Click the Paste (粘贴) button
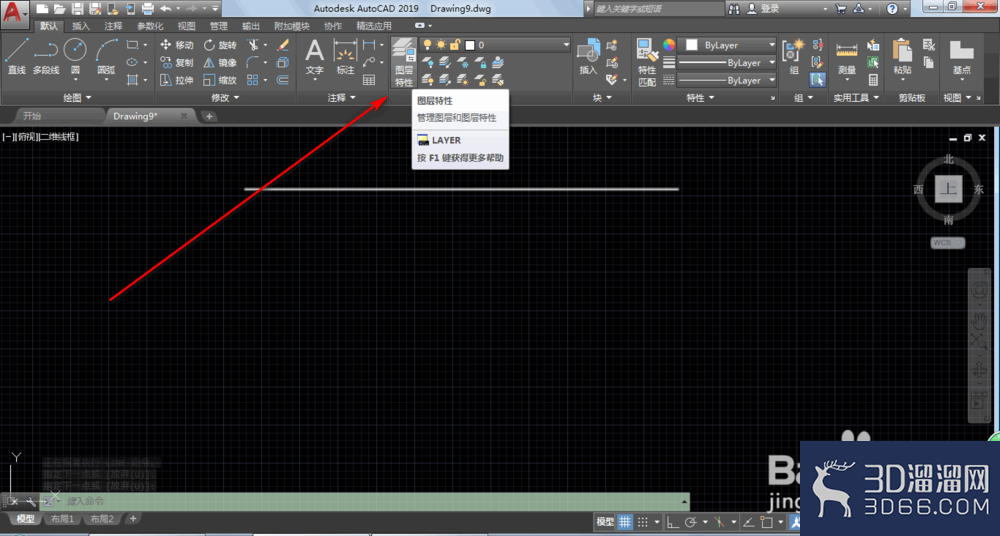This screenshot has height=536, width=1000. point(902,59)
